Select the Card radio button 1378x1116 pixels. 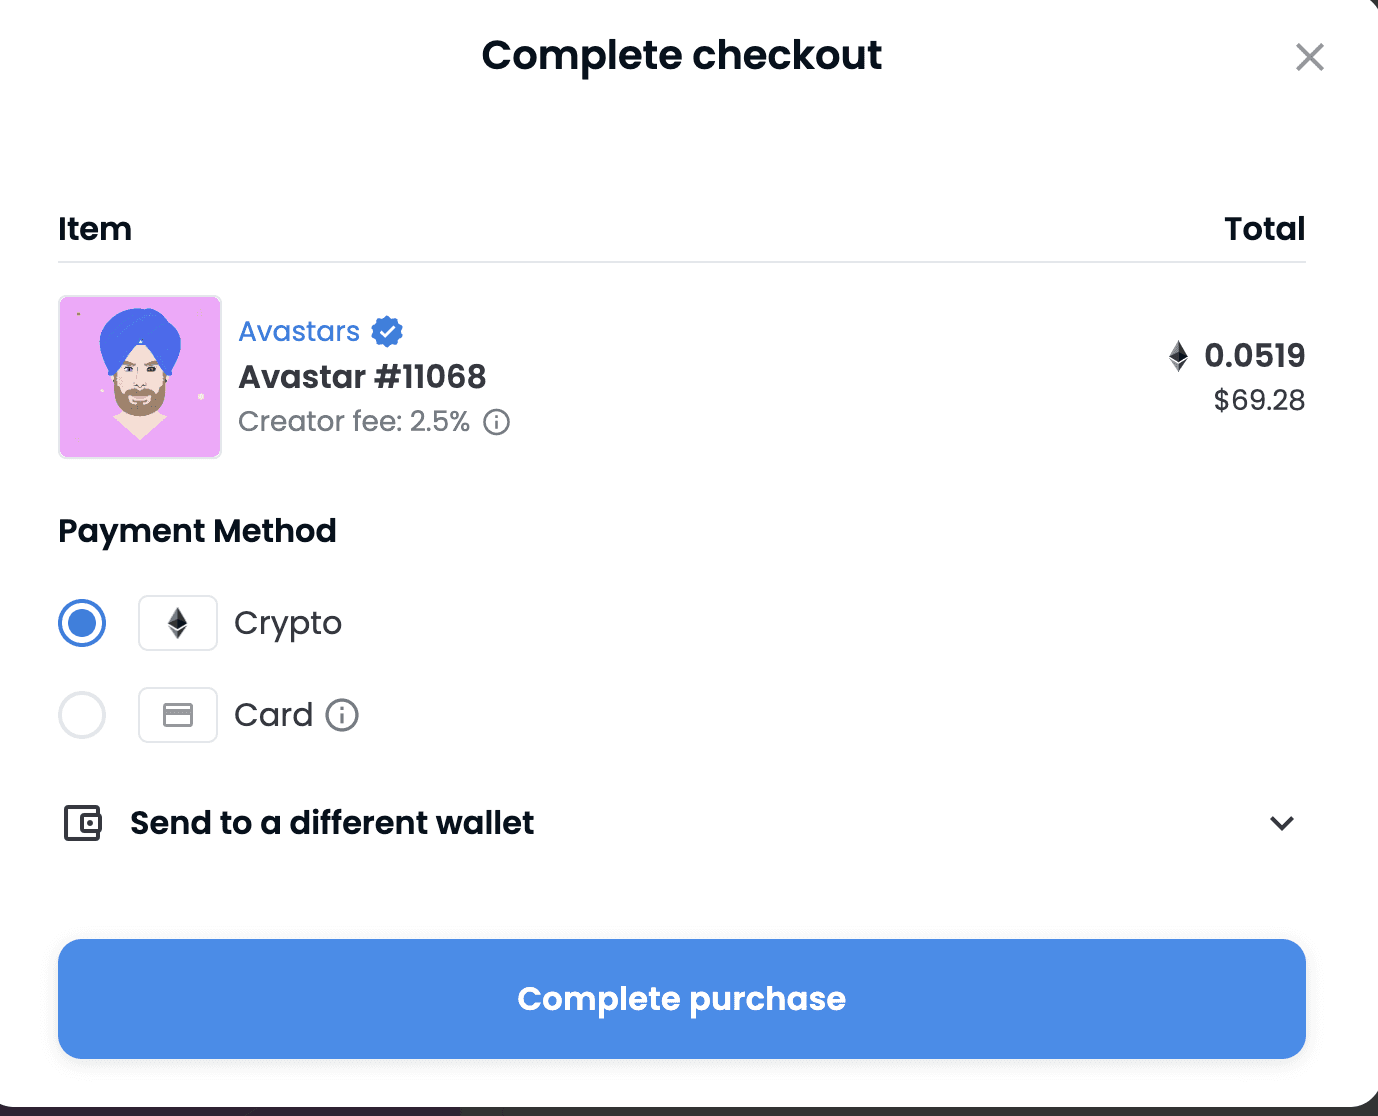(82, 715)
